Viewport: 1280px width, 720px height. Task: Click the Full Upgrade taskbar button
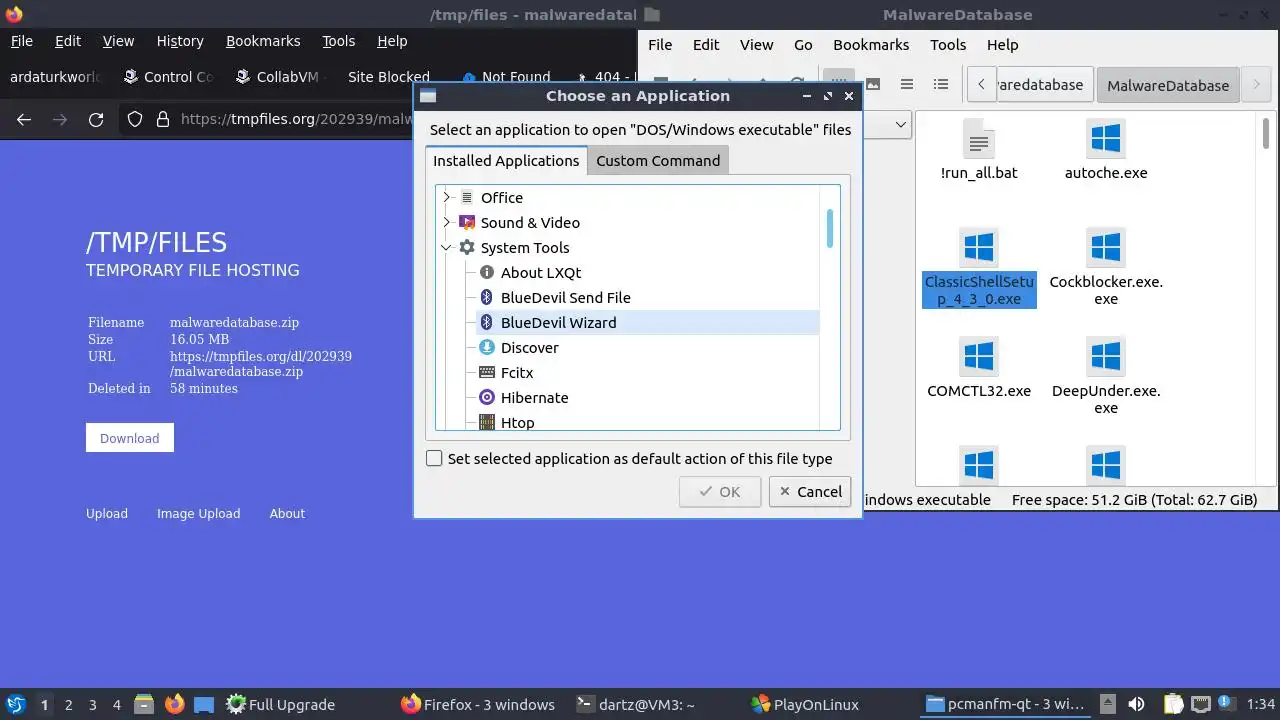[280, 704]
